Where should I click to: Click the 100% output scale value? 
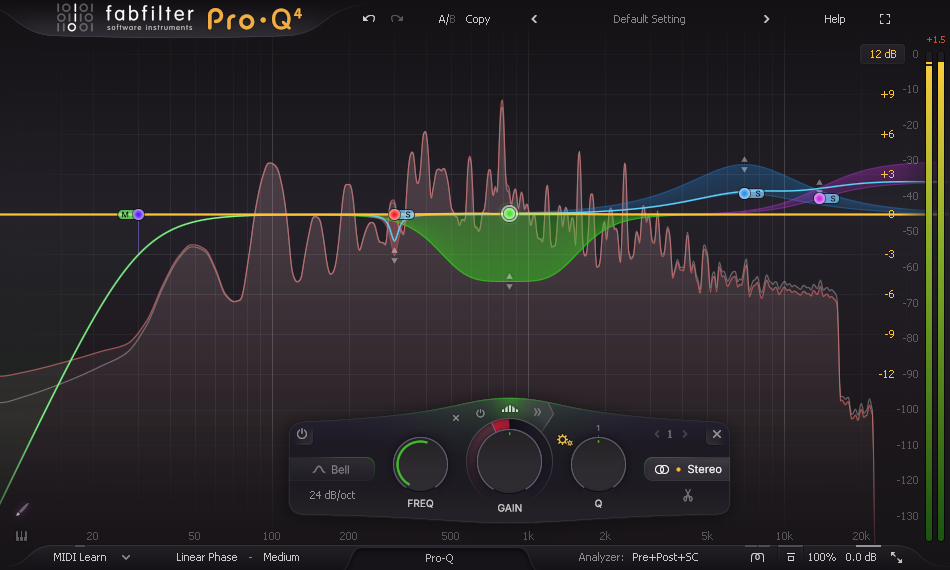[822, 557]
